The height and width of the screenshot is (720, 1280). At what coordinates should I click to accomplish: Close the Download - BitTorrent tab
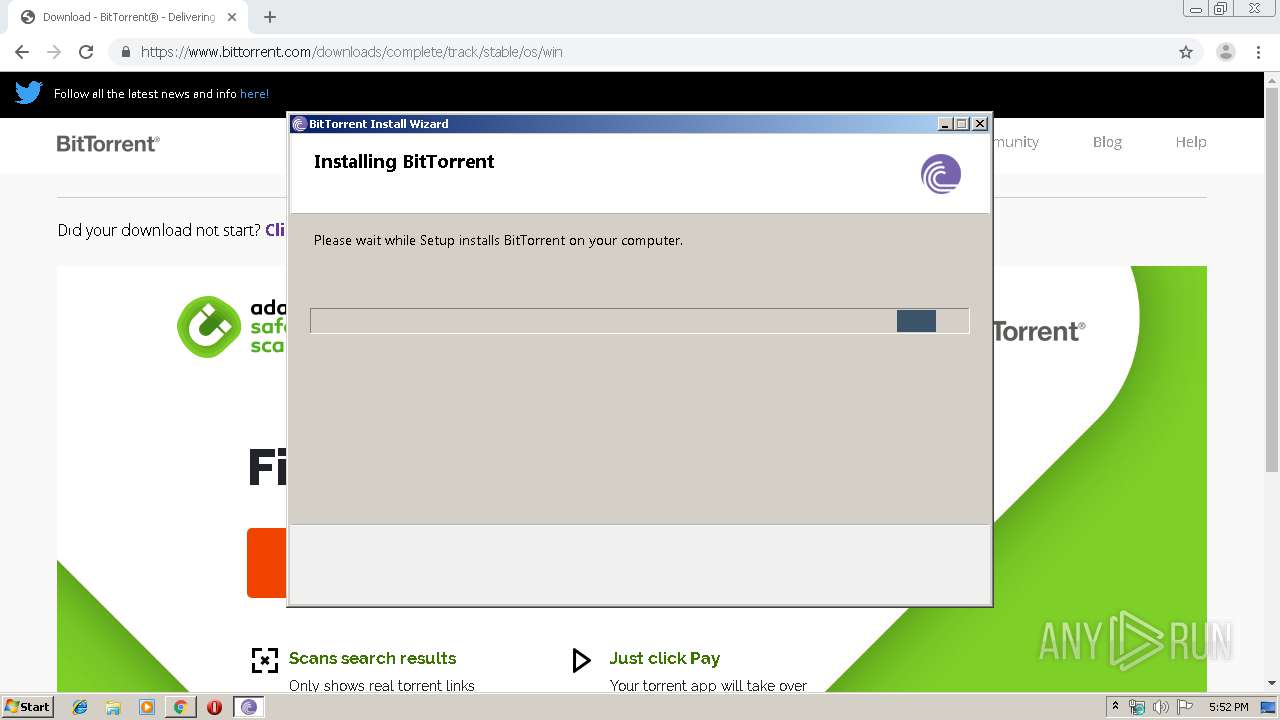coord(232,17)
